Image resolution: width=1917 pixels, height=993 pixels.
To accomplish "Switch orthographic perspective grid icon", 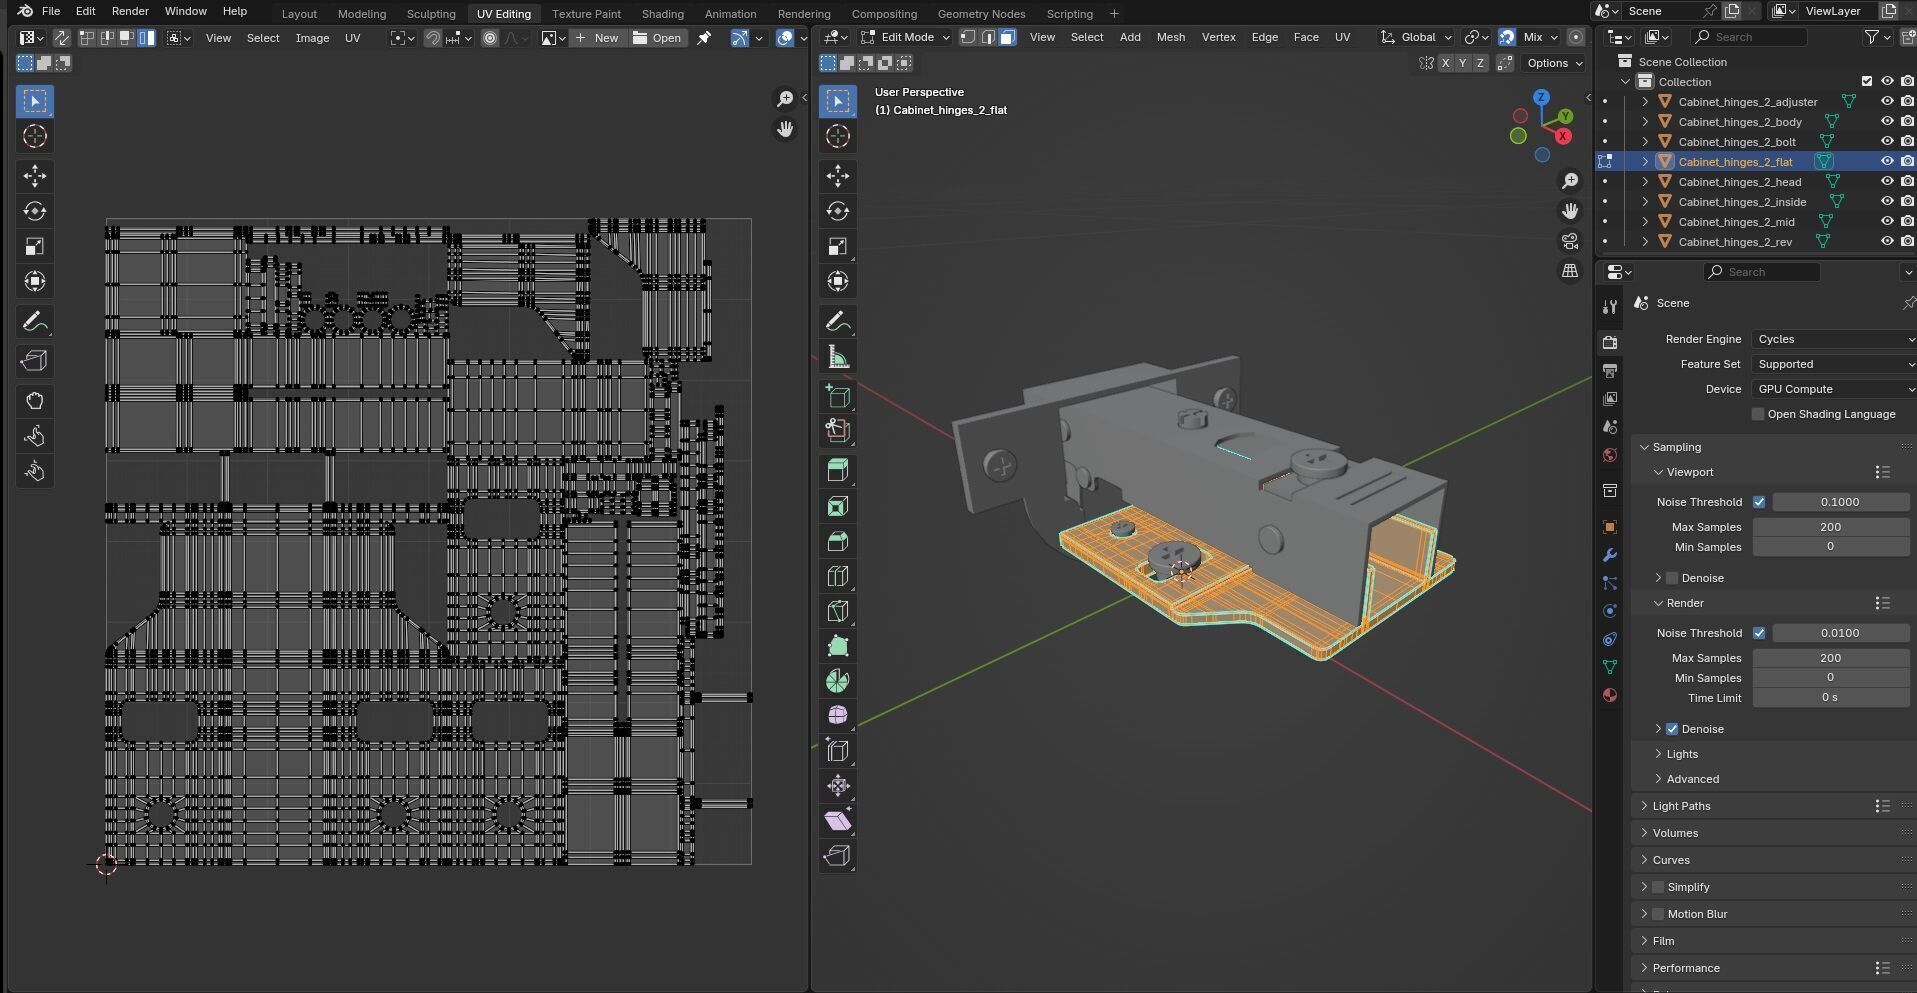I will pyautogui.click(x=1570, y=271).
